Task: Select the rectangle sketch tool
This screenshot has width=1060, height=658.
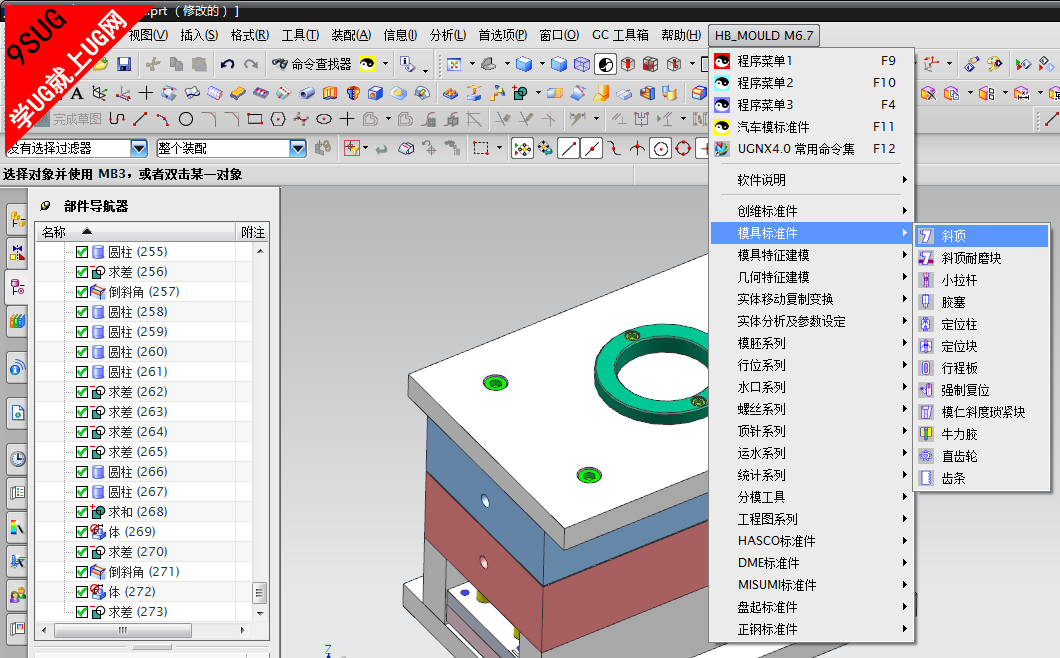Action: 255,120
